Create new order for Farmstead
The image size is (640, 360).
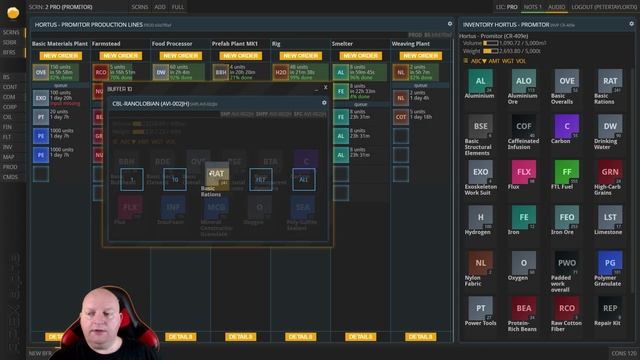pyautogui.click(x=121, y=56)
